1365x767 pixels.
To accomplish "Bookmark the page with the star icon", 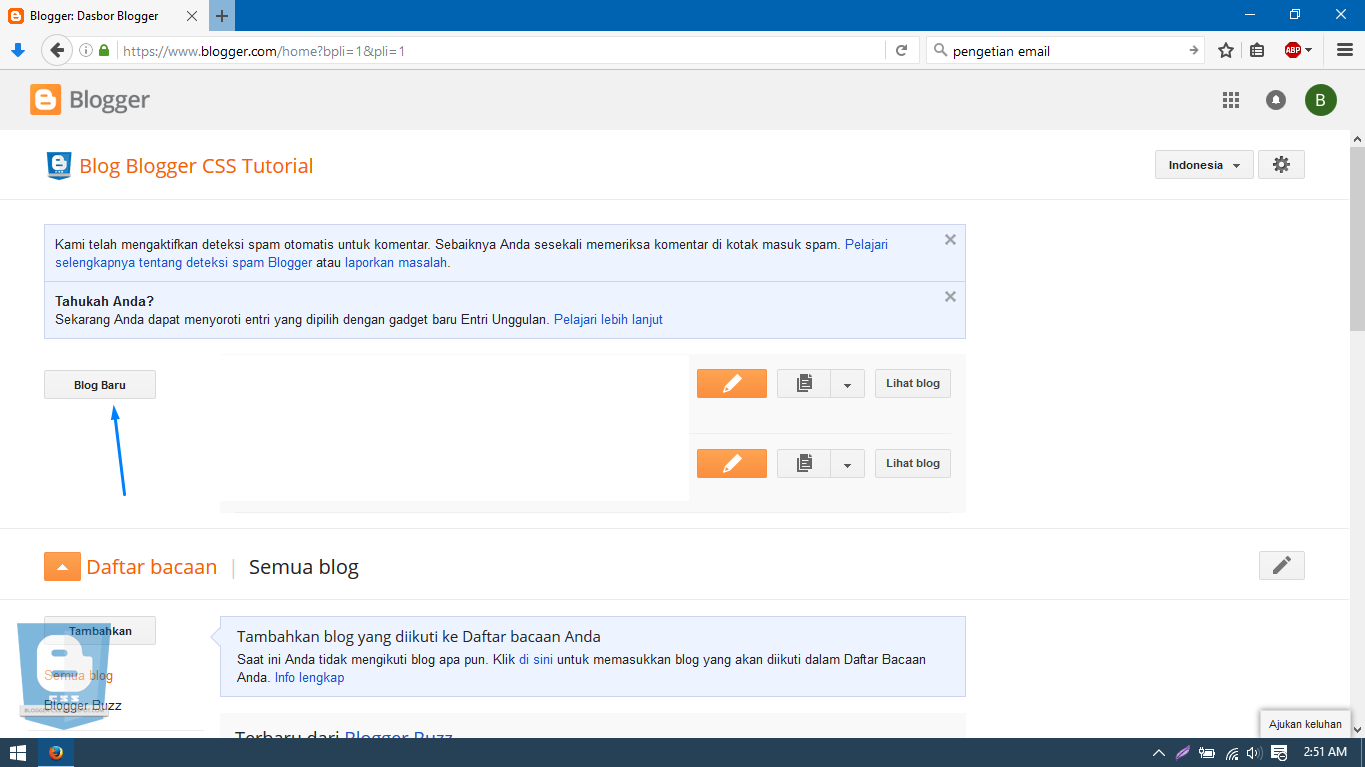I will coord(1225,49).
